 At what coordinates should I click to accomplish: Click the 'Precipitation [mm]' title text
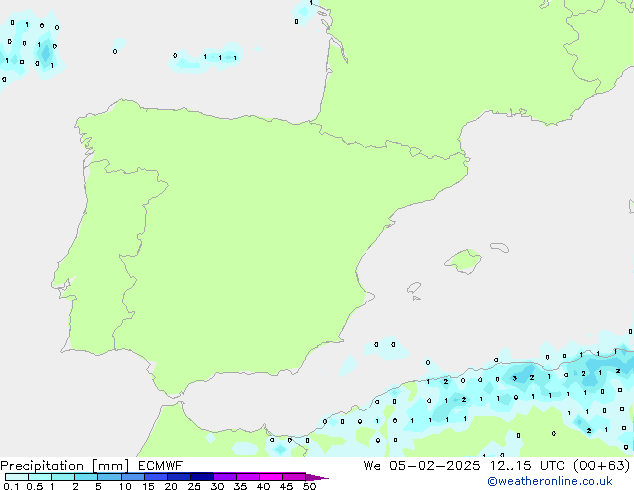[65, 466]
